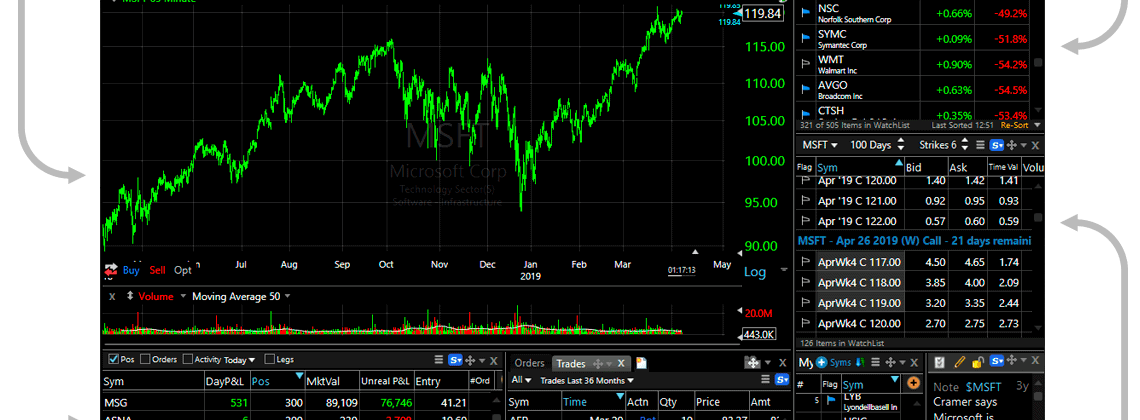1140x420 pixels.
Task: Click blue plus icon beside Syms
Action: point(822,362)
